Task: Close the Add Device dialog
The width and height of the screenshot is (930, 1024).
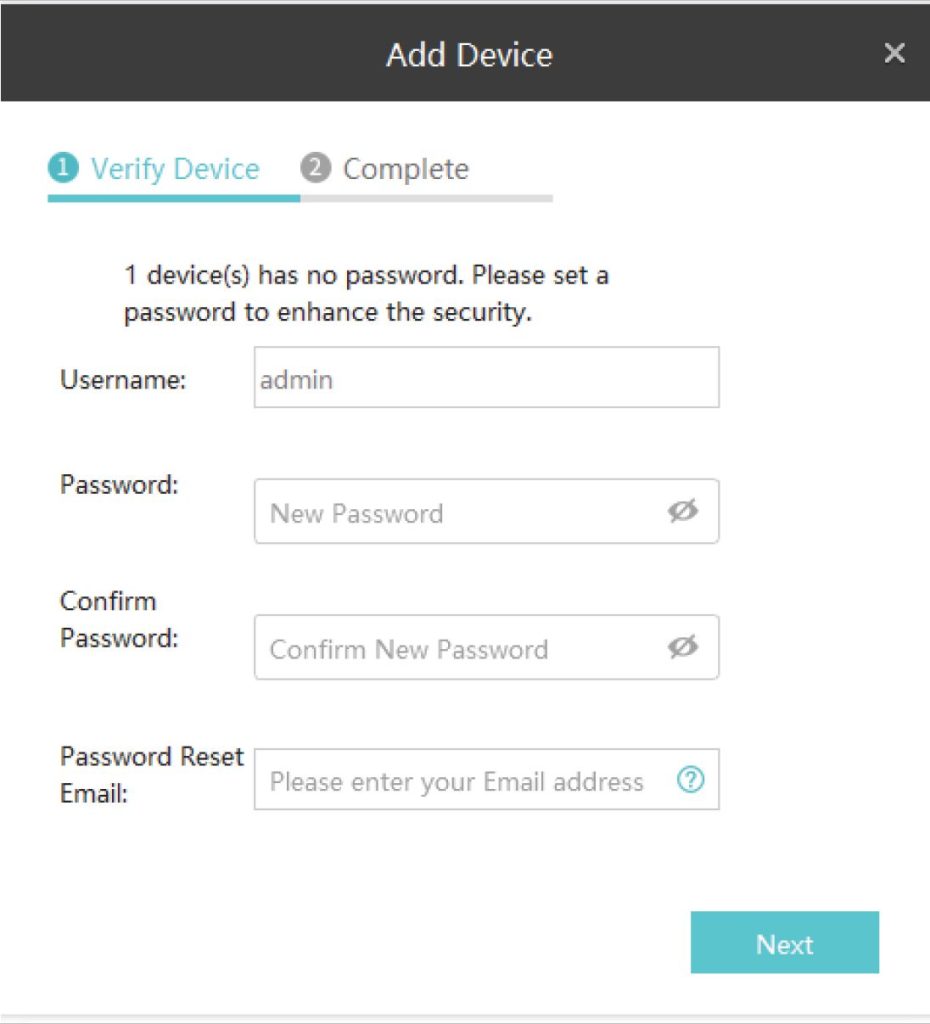Action: tap(894, 54)
